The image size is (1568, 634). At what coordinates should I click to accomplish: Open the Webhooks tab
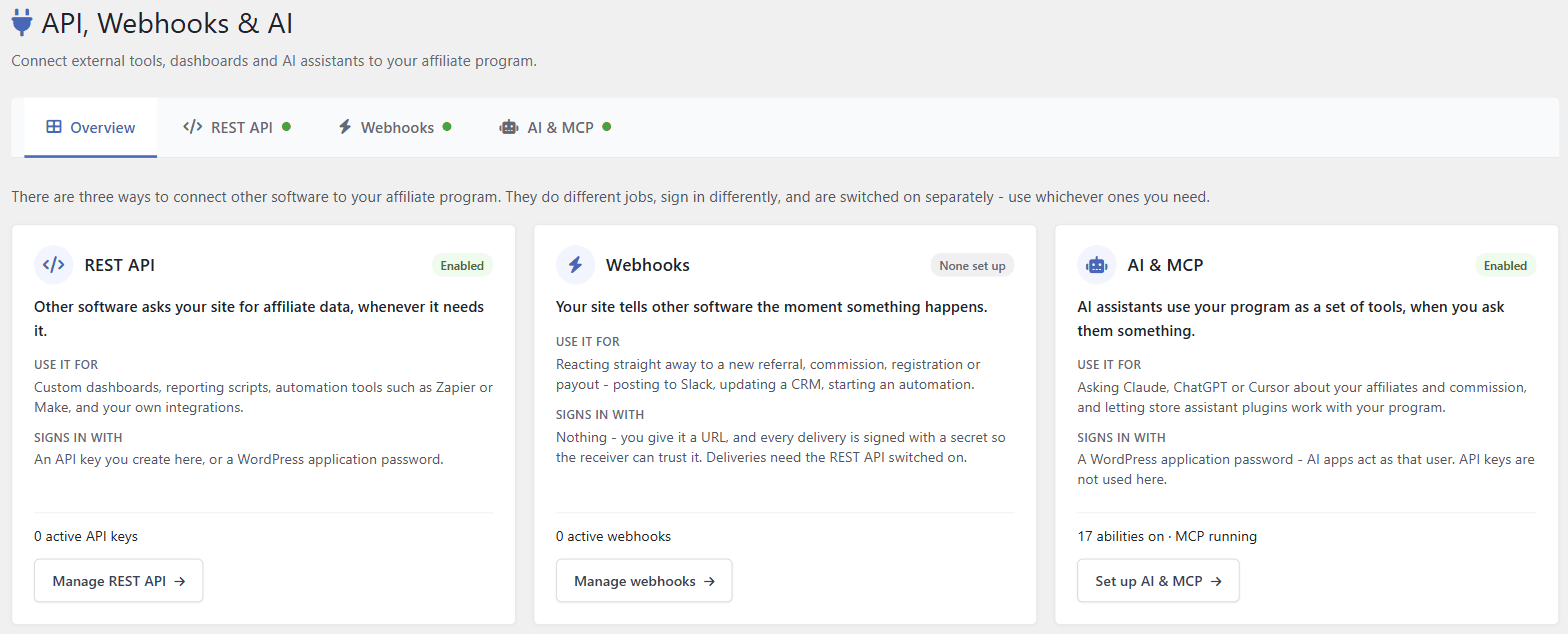(395, 128)
